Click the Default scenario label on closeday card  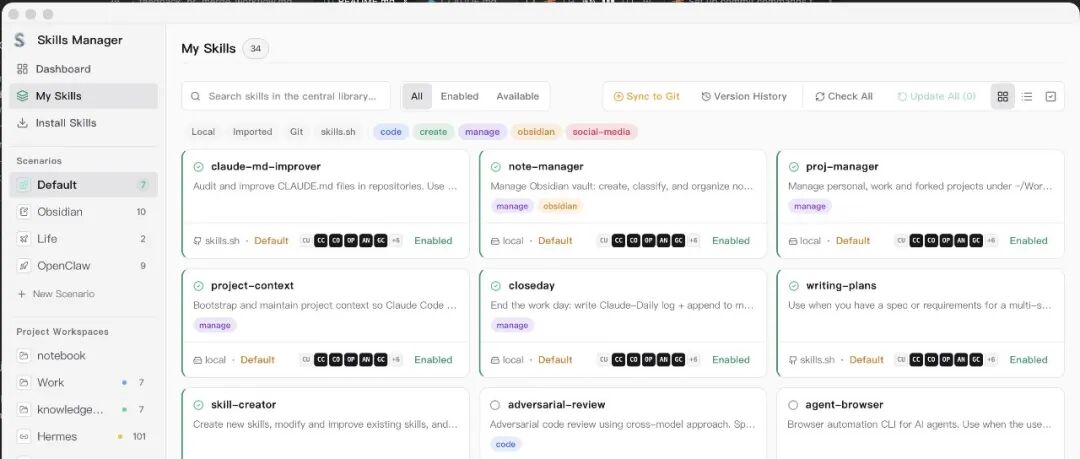click(x=555, y=360)
